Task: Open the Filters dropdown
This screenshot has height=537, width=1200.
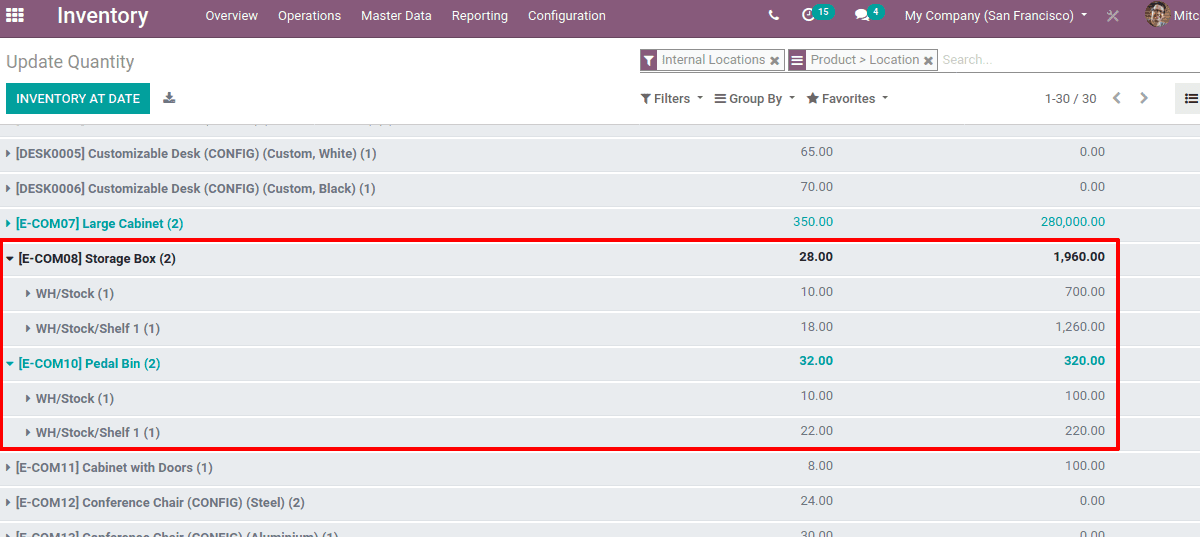Action: [x=672, y=99]
